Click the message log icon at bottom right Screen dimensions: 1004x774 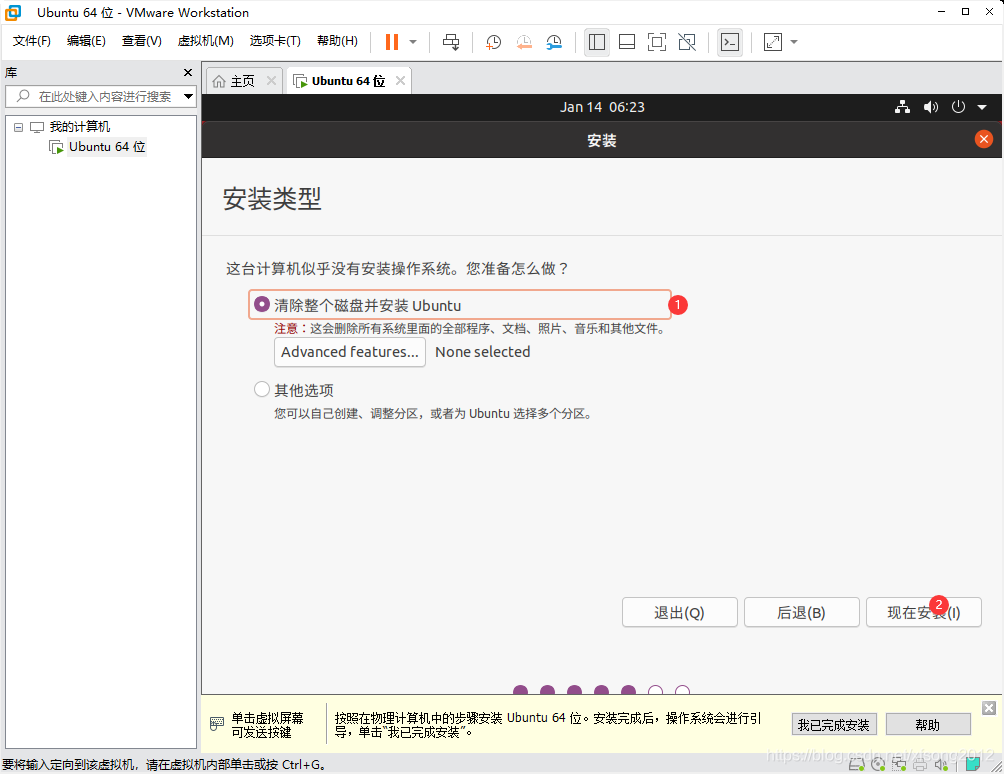pos(973,764)
